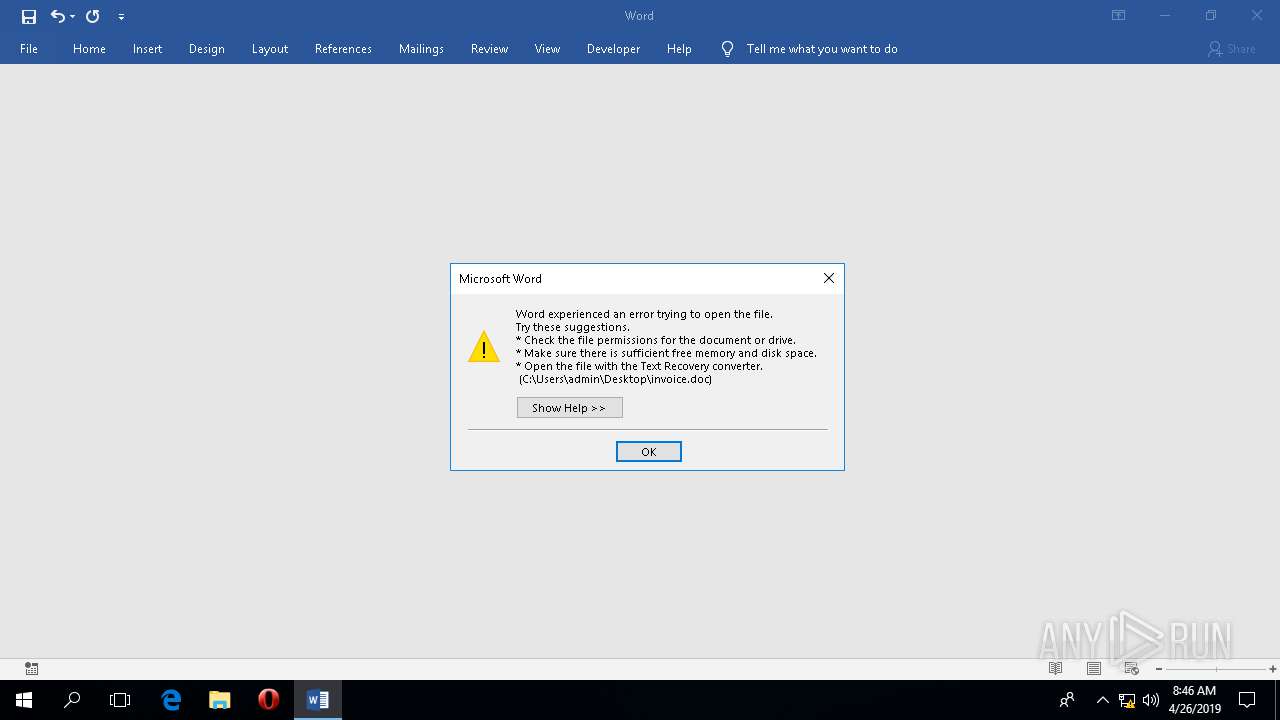Click the Show Help >> button
Viewport: 1280px width, 720px height.
pyautogui.click(x=569, y=408)
